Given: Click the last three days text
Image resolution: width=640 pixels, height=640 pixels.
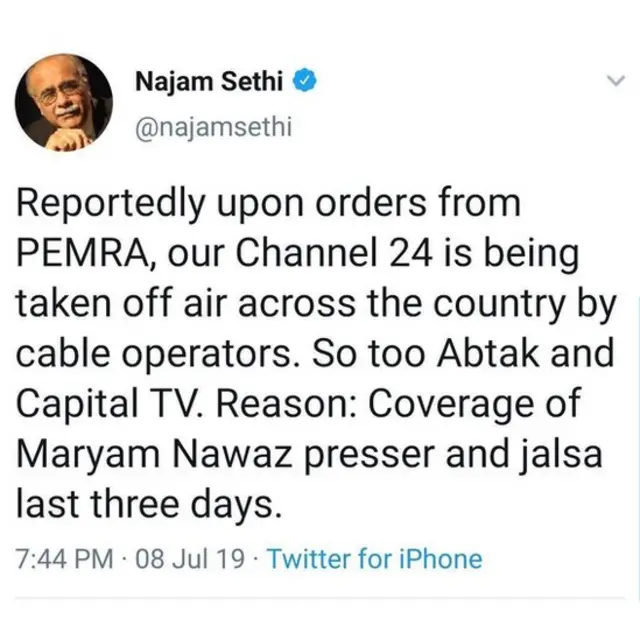Looking at the screenshot, I should tap(148, 503).
